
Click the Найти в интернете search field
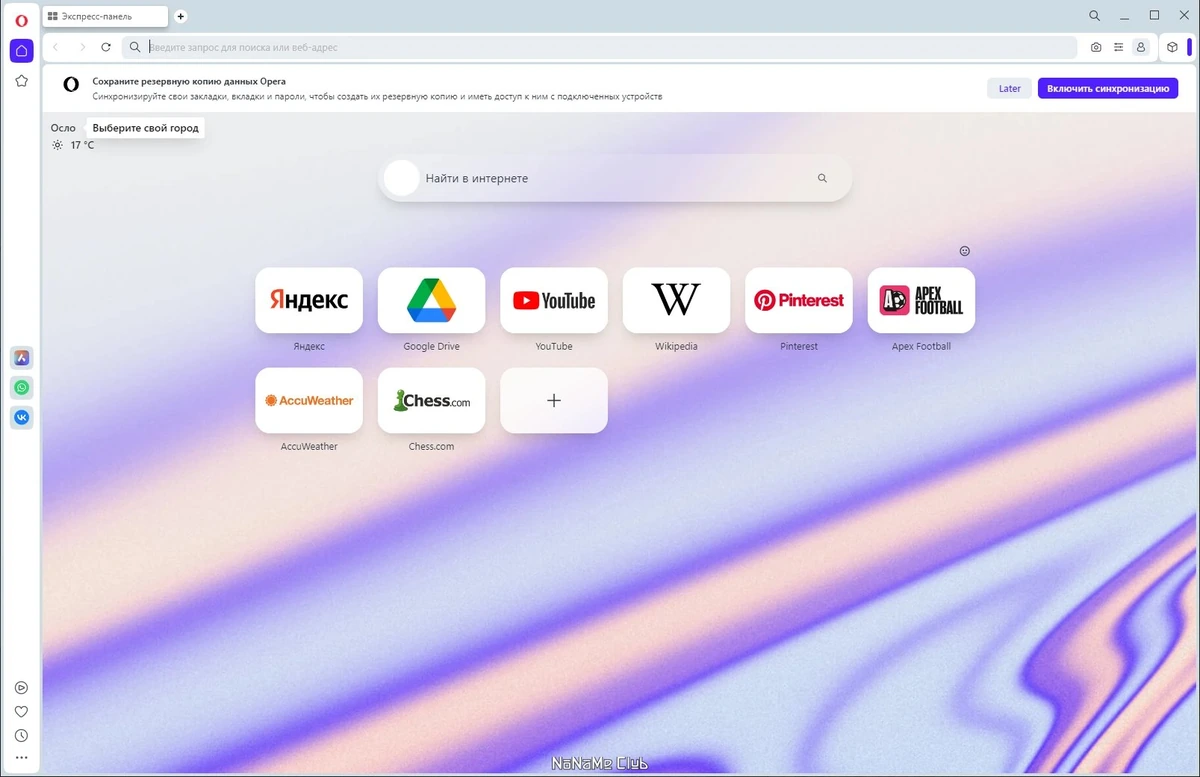[x=615, y=178]
